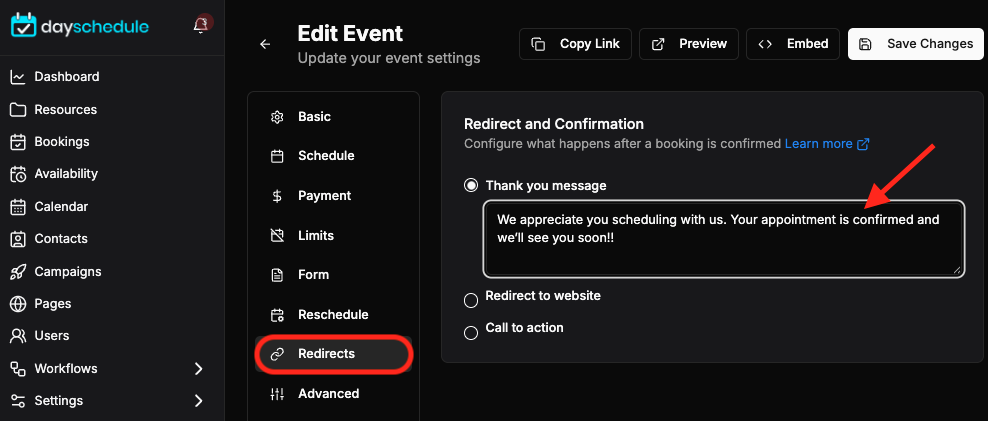The image size is (988, 421).
Task: Click the Dashboard chart icon in sidebar
Action: [18, 77]
